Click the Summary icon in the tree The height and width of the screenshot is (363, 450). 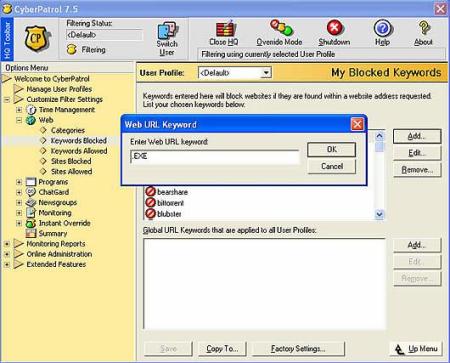(x=31, y=233)
